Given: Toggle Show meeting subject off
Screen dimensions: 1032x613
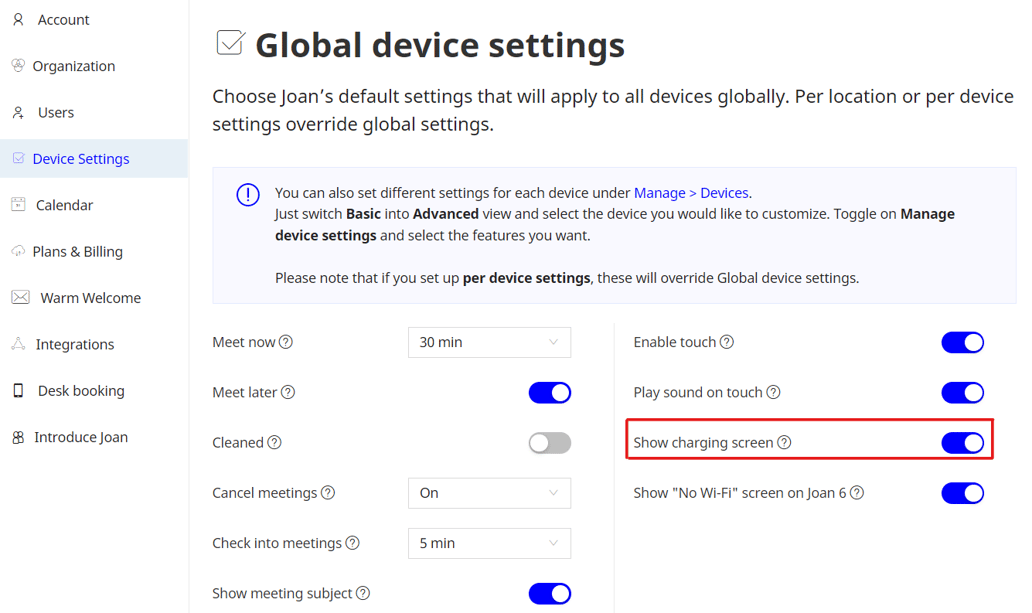Looking at the screenshot, I should coord(549,593).
